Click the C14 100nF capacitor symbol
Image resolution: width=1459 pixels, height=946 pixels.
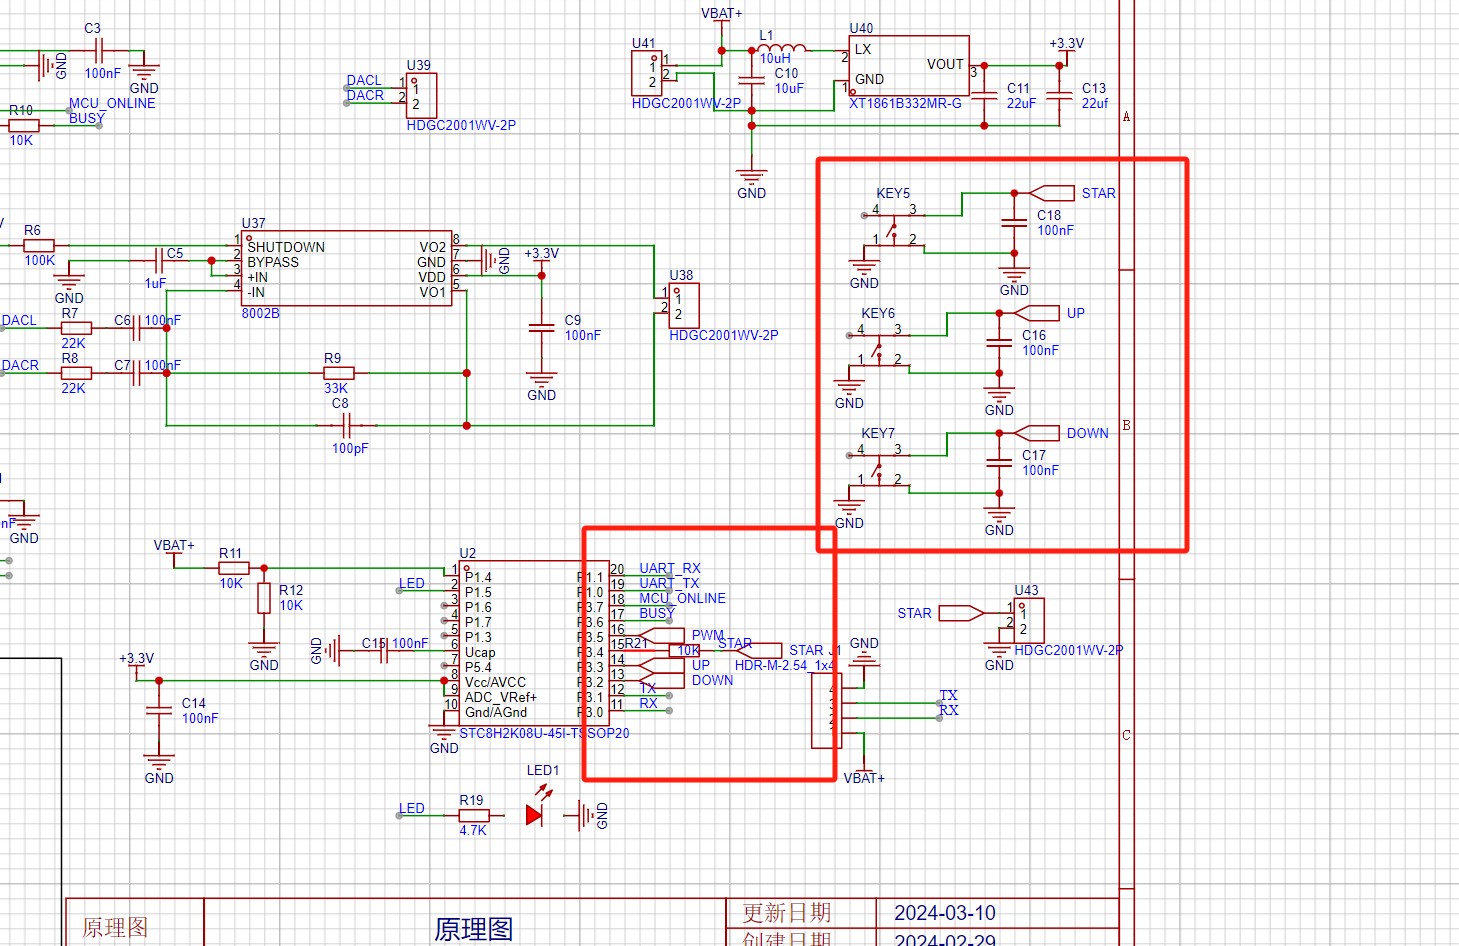point(159,711)
